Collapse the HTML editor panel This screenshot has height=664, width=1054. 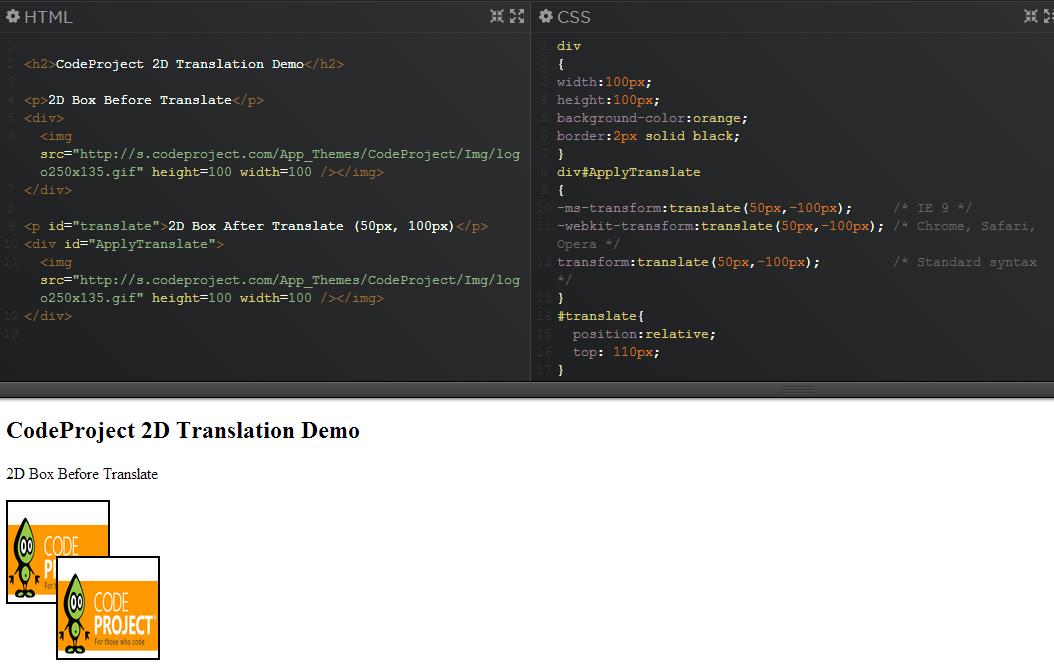[497, 16]
